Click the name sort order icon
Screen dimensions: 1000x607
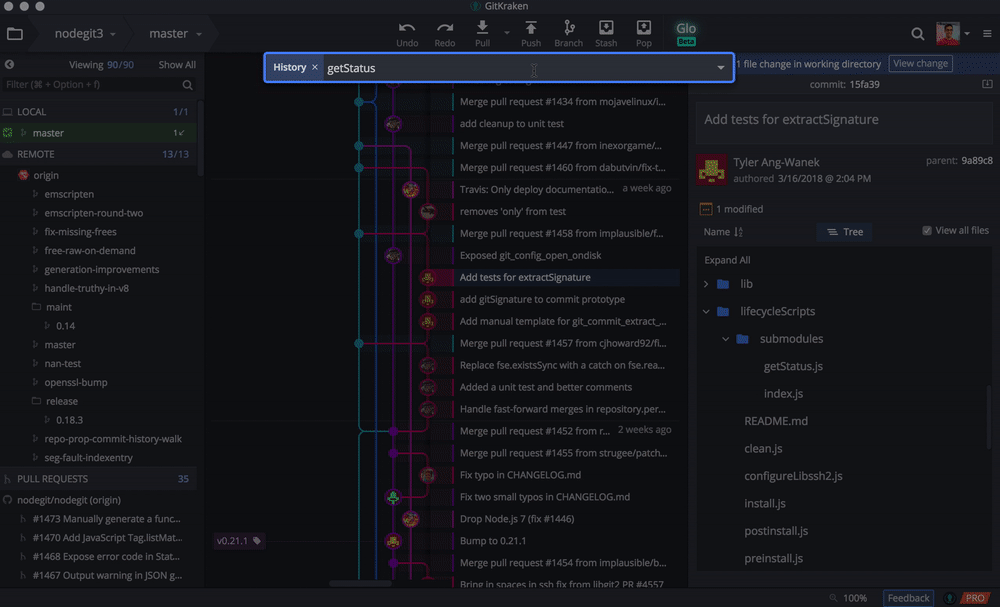tap(739, 232)
